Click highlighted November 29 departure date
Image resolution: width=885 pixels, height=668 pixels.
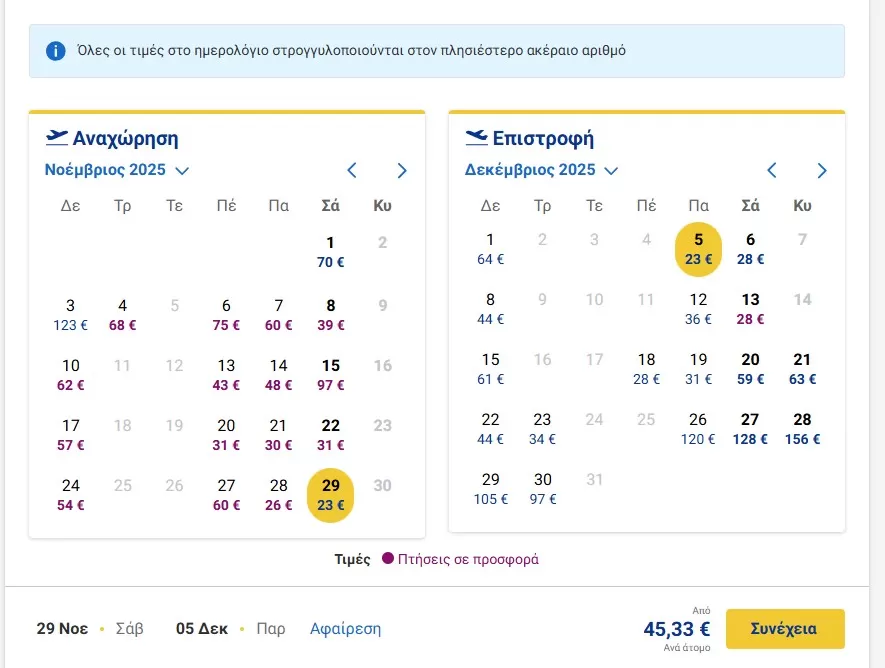(x=331, y=494)
